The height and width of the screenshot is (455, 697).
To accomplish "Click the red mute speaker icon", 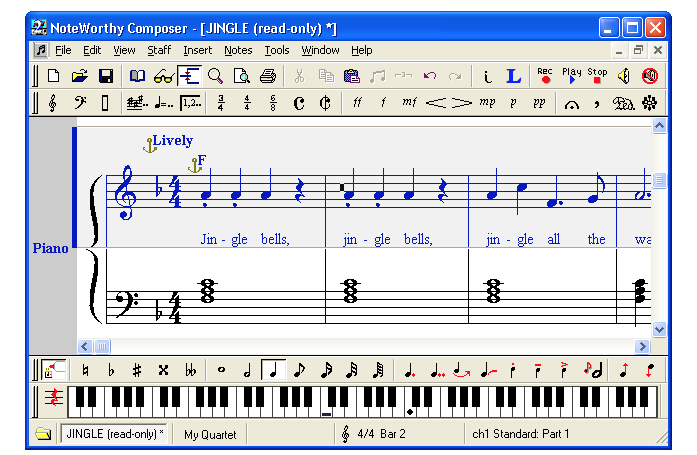I will coord(650,76).
